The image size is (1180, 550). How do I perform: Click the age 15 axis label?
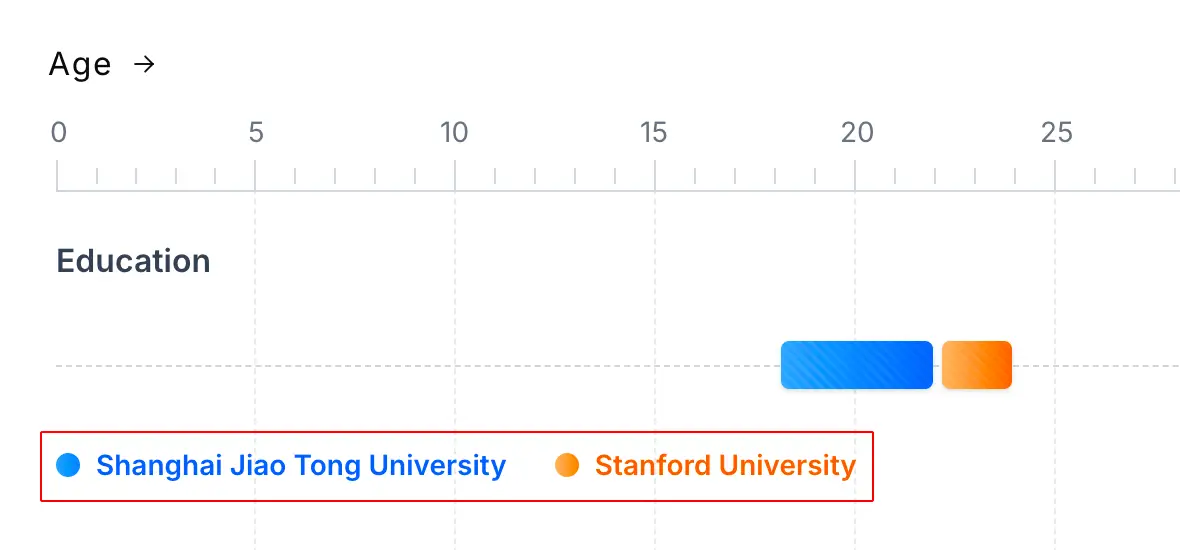[x=654, y=132]
